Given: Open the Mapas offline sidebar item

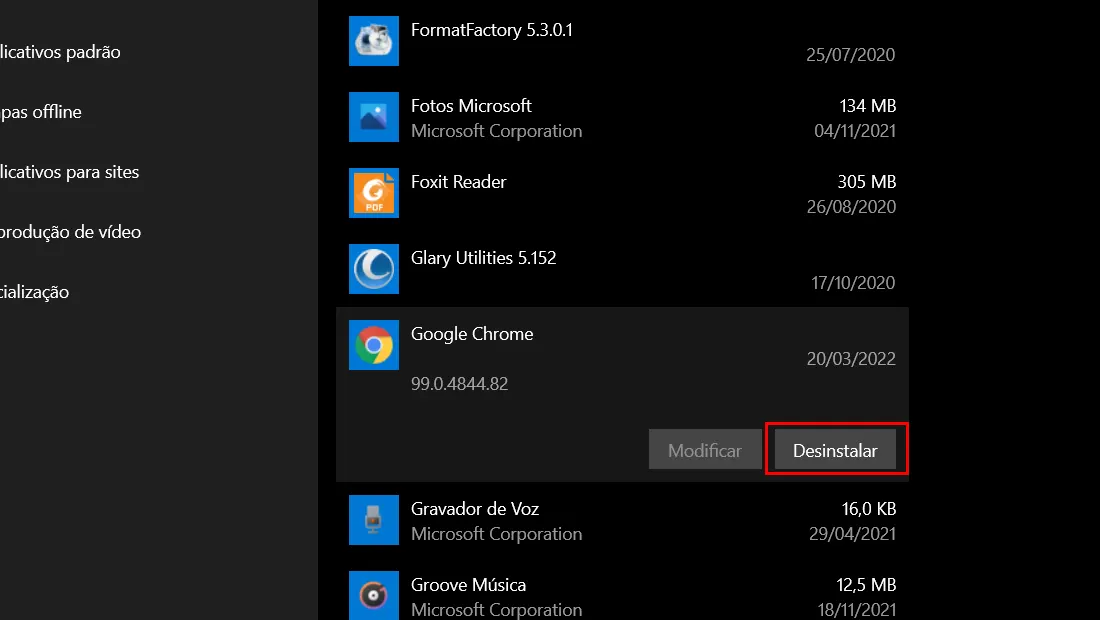Looking at the screenshot, I should [x=41, y=112].
